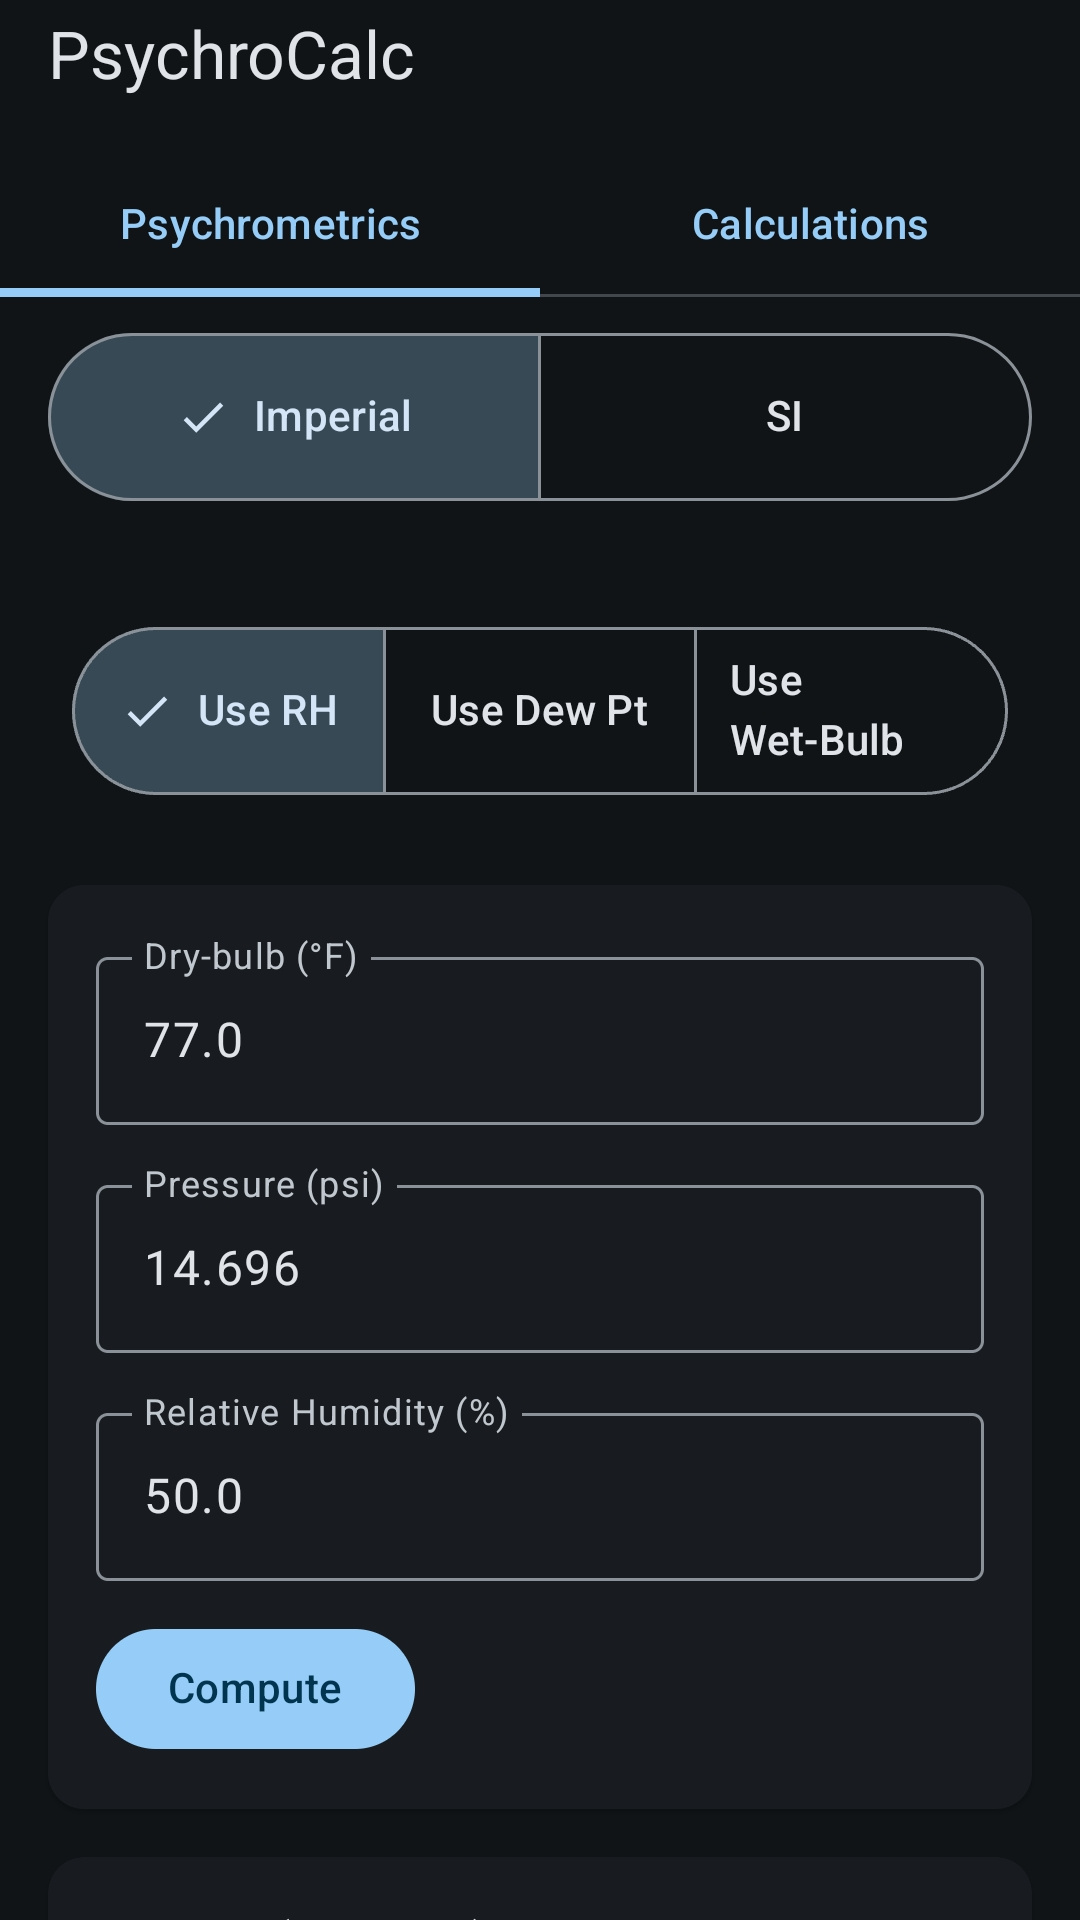Switch to the Psychrometrics tab
The height and width of the screenshot is (1920, 1080).
(269, 224)
